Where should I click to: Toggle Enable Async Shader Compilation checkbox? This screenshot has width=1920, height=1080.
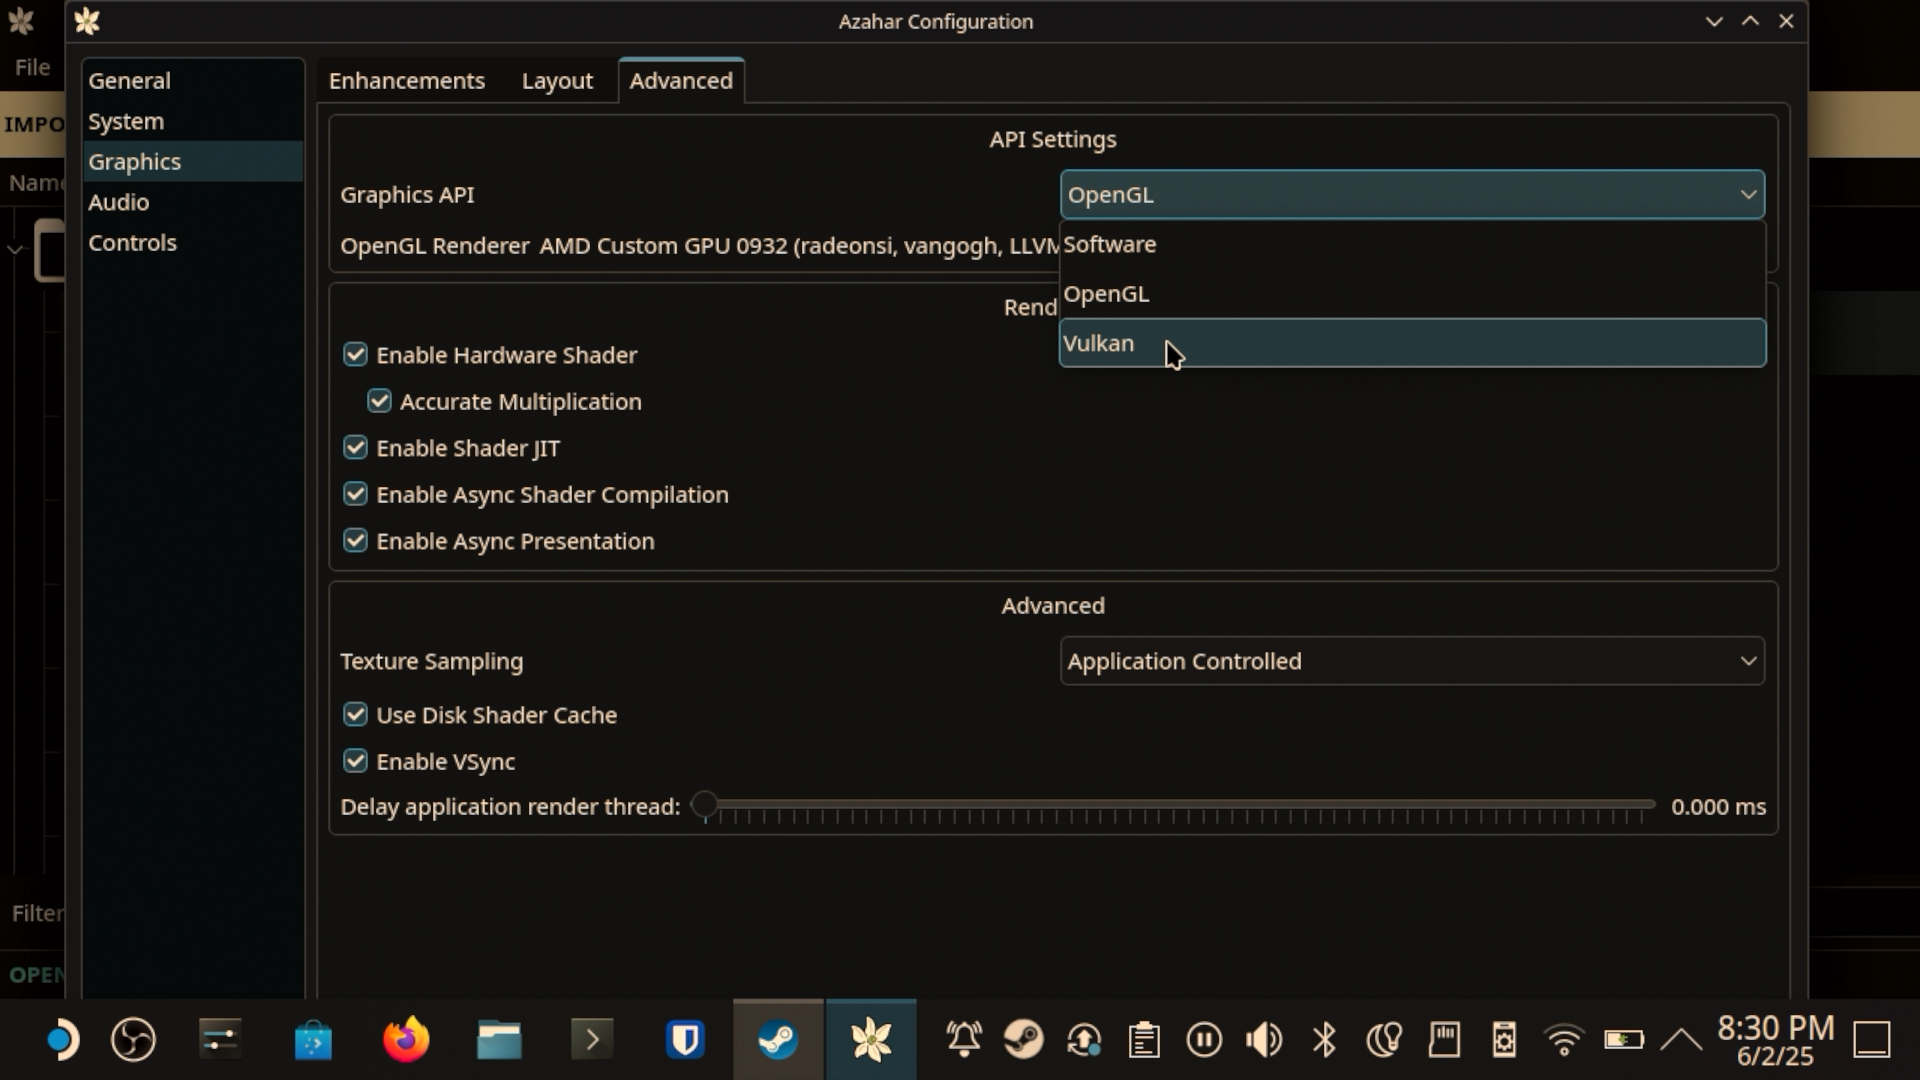coord(355,494)
